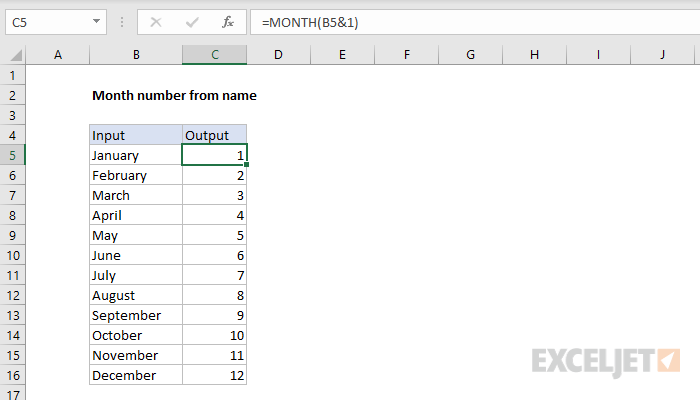The width and height of the screenshot is (700, 400).
Task: Click the Enter checkmark formula icon
Action: tap(192, 22)
